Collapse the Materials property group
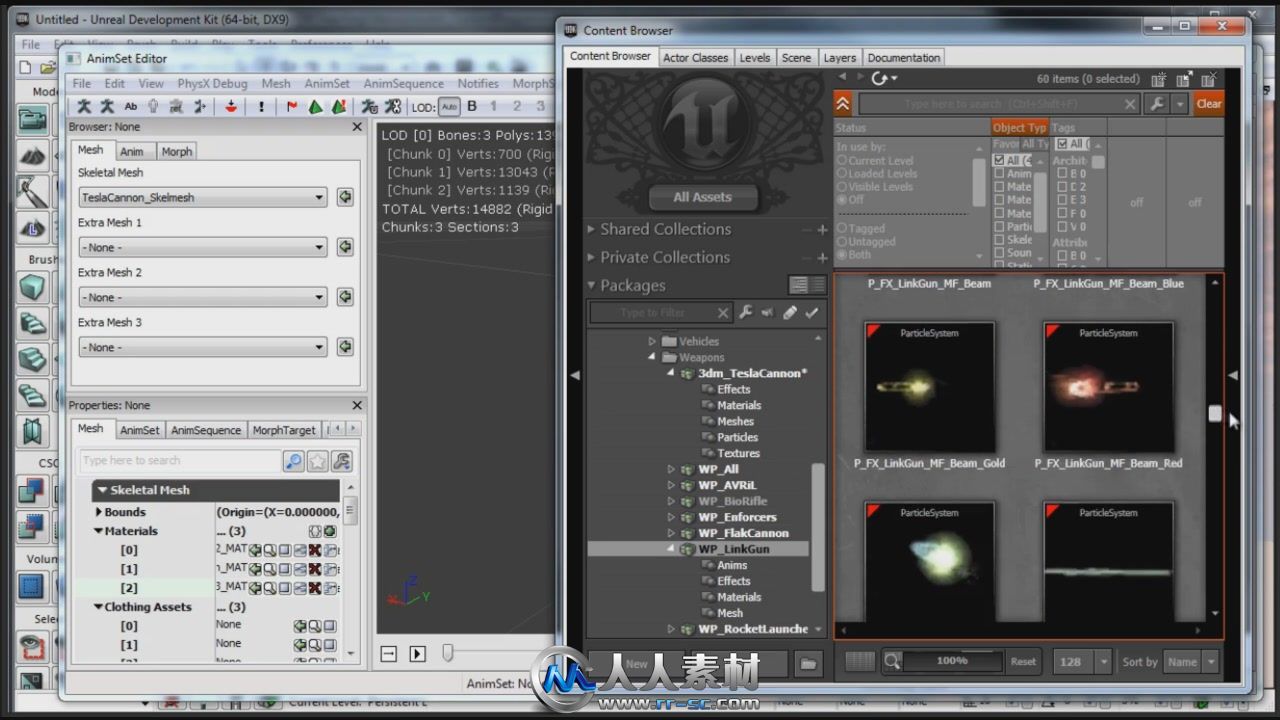The width and height of the screenshot is (1280, 720). click(99, 531)
